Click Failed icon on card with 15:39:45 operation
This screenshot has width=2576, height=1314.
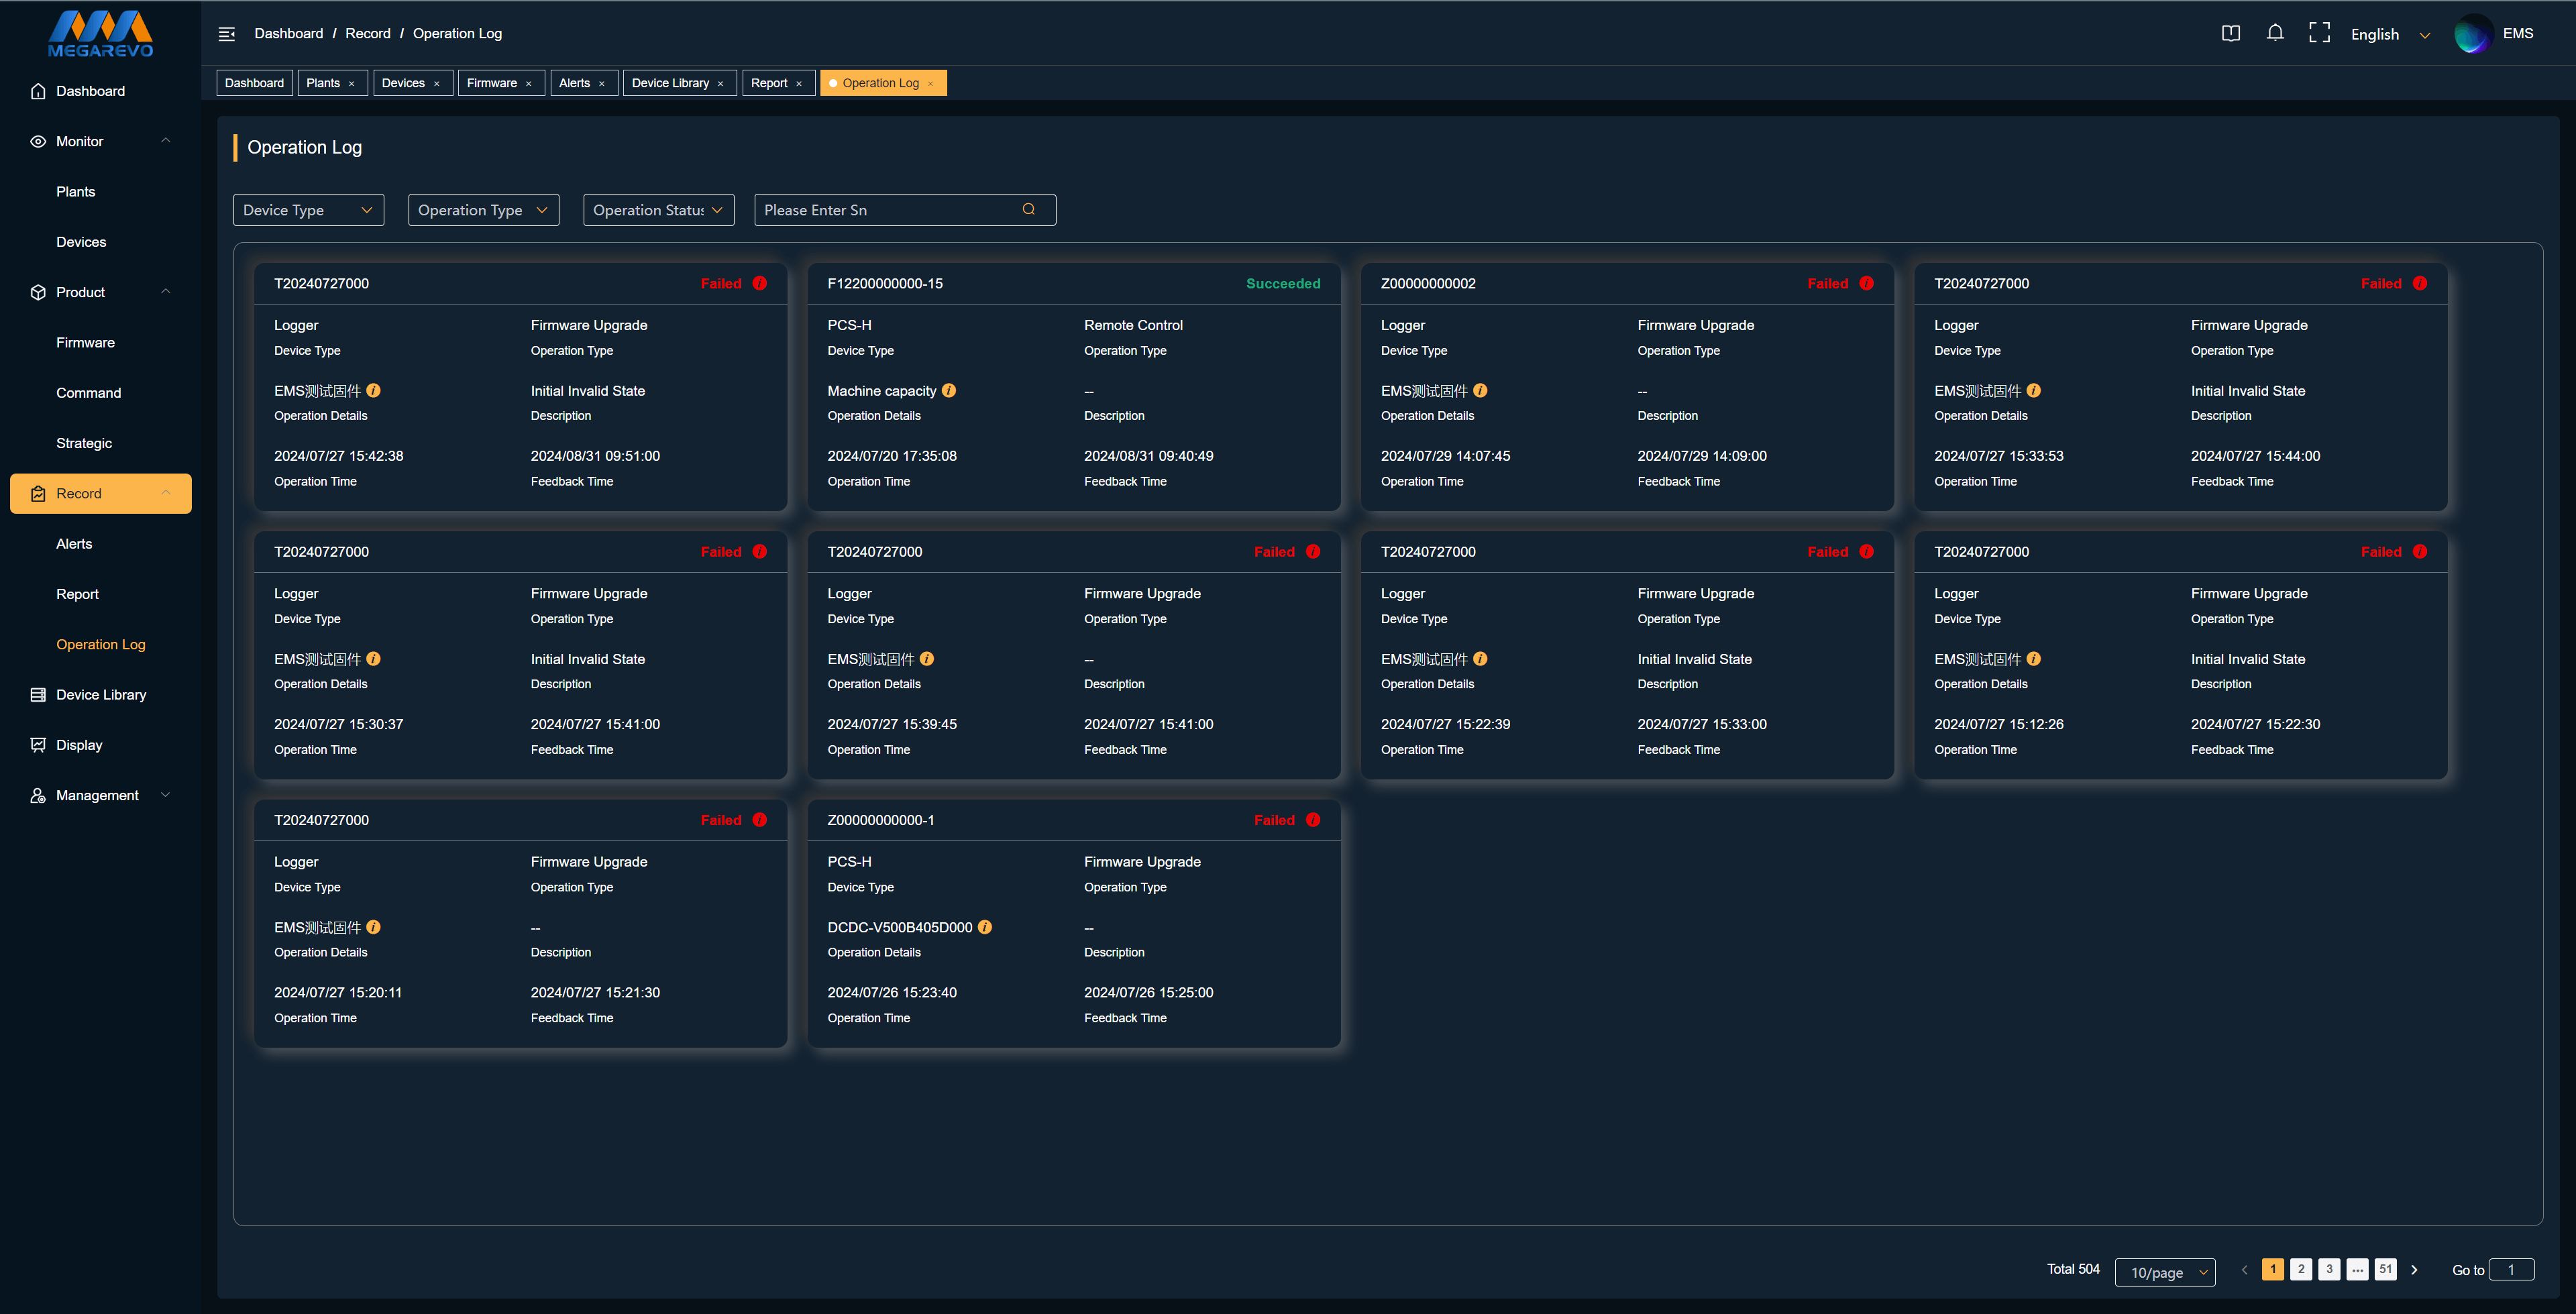pos(1313,551)
